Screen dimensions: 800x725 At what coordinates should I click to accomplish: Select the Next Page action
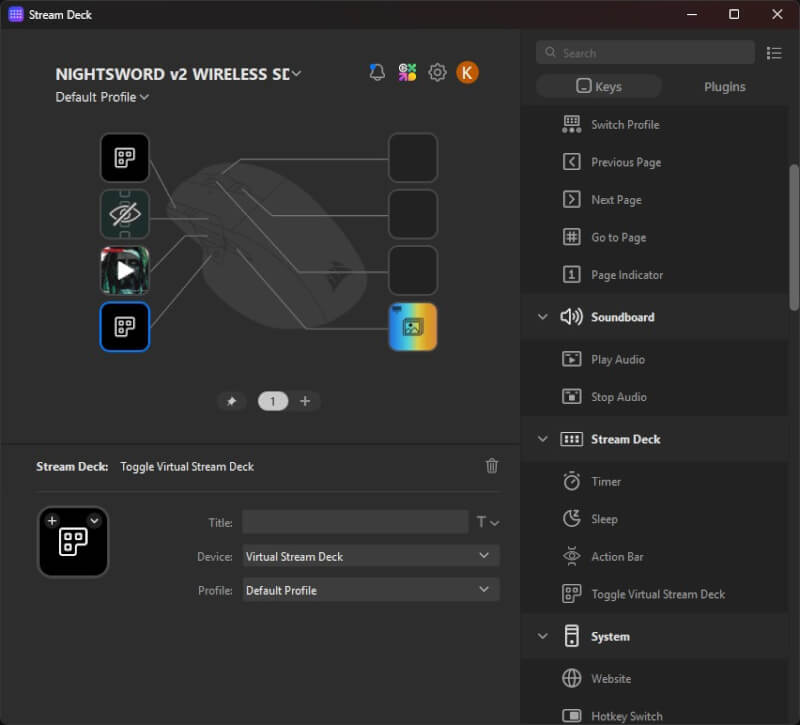(654, 199)
